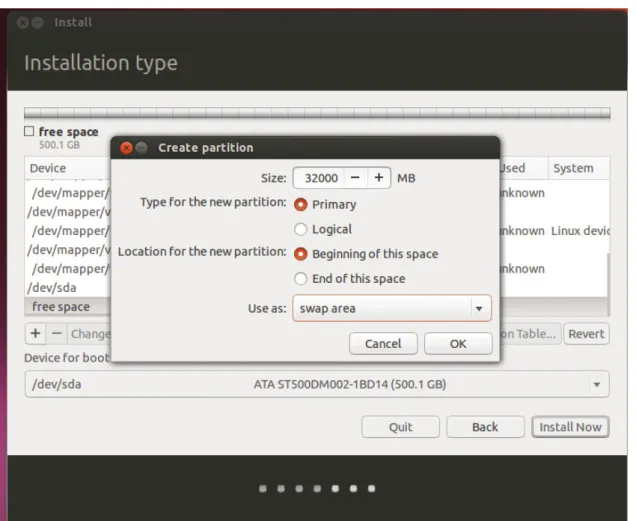Click the Device column header
The image size is (636, 521).
(x=68, y=168)
